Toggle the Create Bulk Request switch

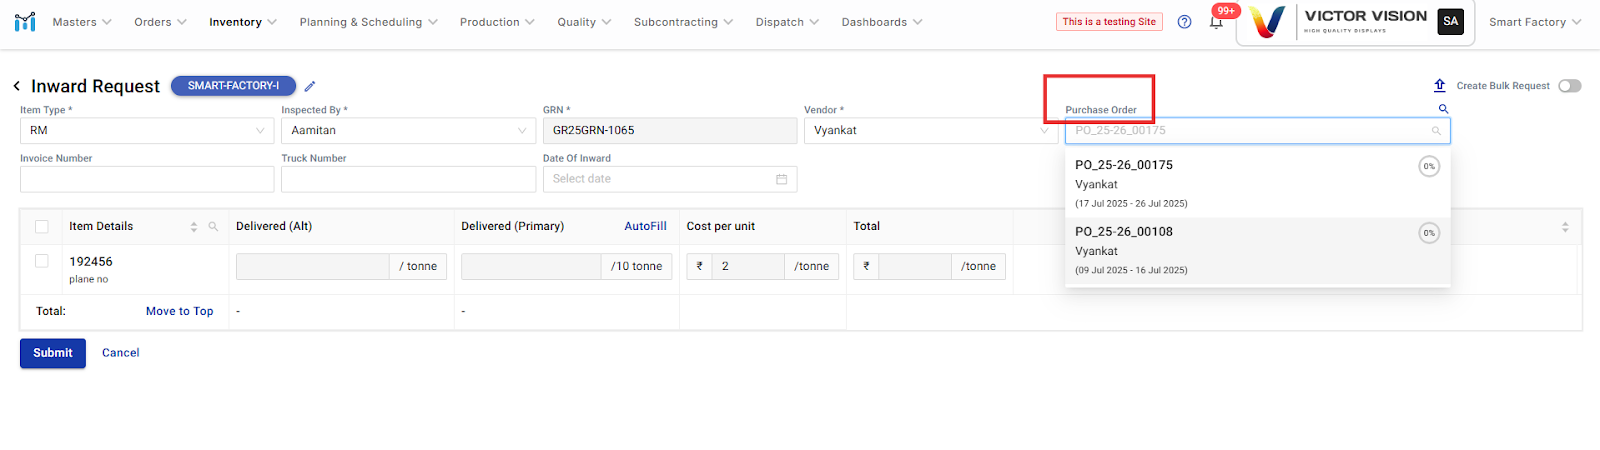pos(1570,86)
